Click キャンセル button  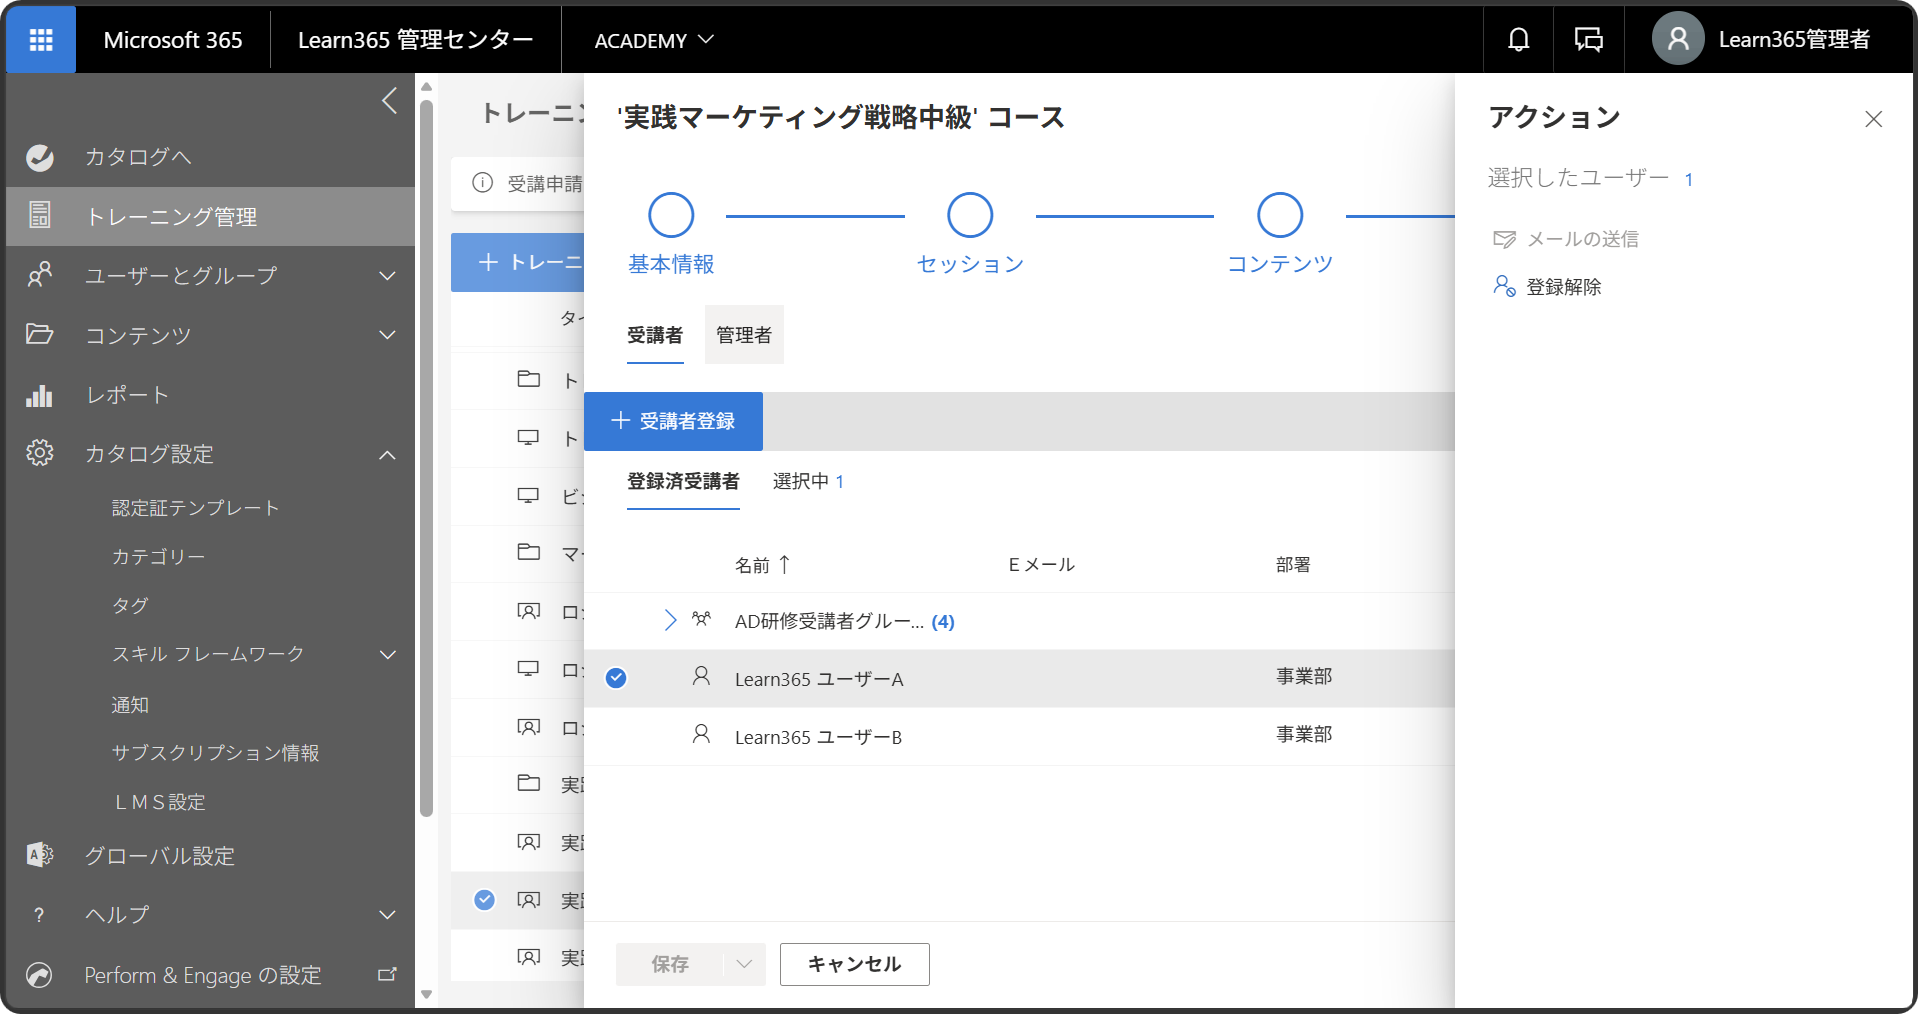(x=855, y=964)
